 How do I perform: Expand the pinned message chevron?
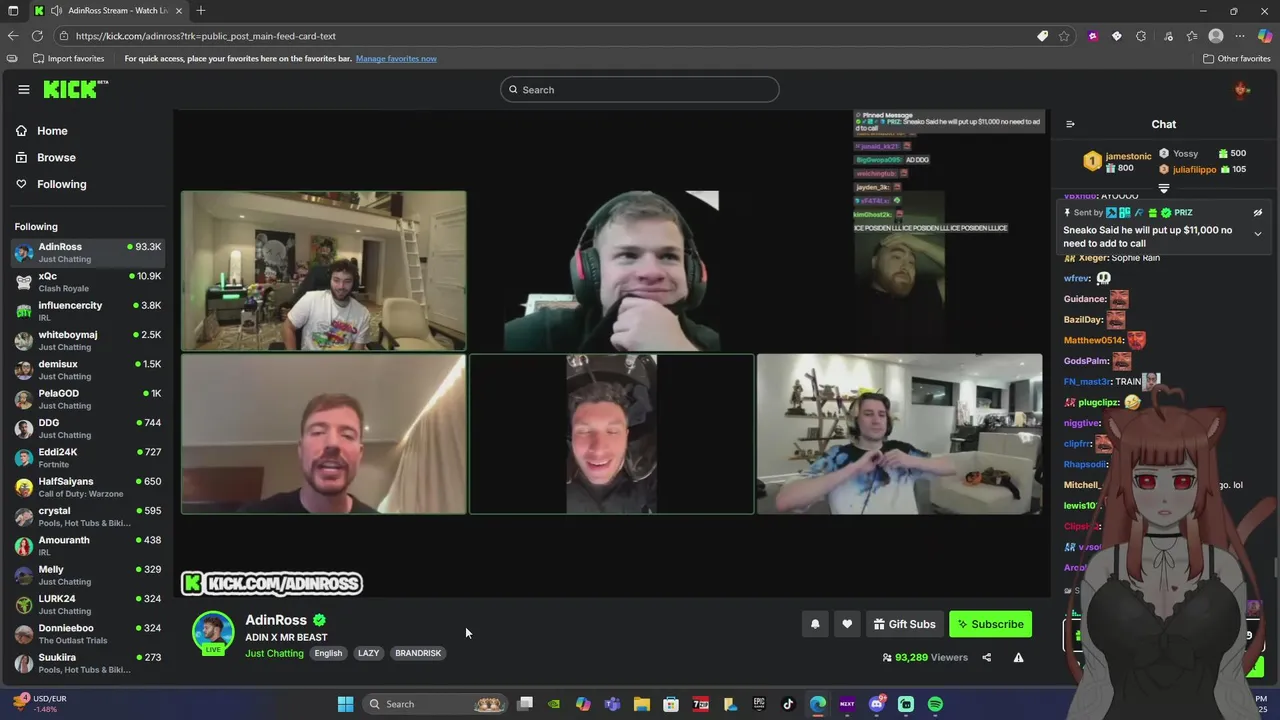tap(1258, 234)
